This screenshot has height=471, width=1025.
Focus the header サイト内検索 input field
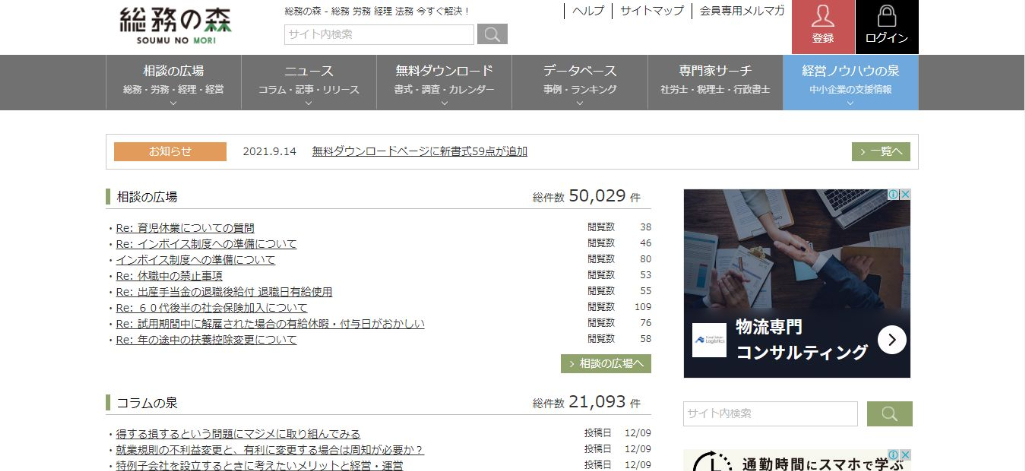pos(378,35)
